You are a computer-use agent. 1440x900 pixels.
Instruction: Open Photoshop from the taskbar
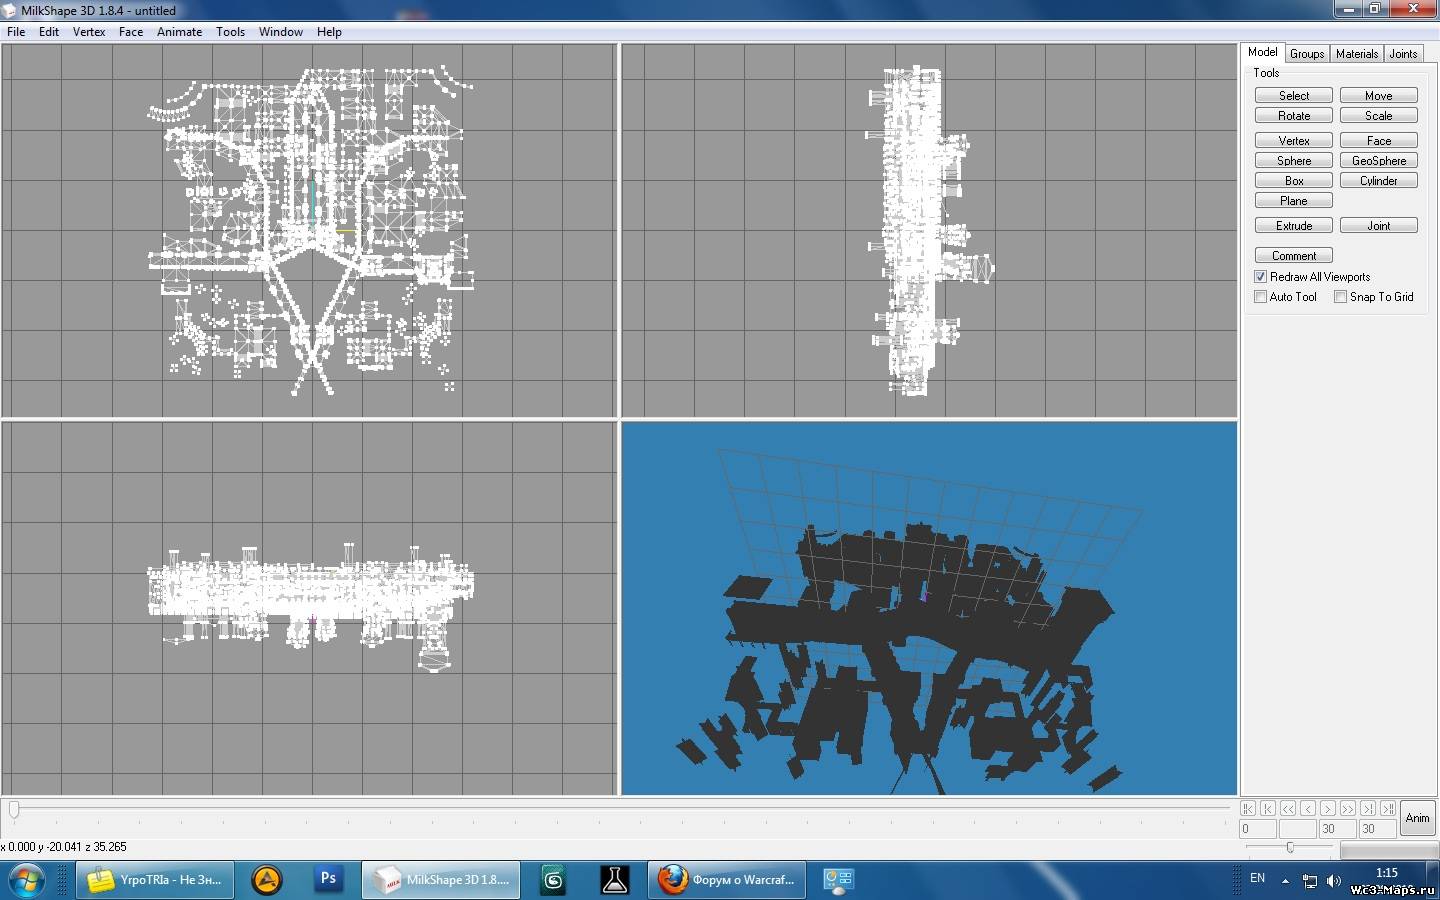(327, 880)
